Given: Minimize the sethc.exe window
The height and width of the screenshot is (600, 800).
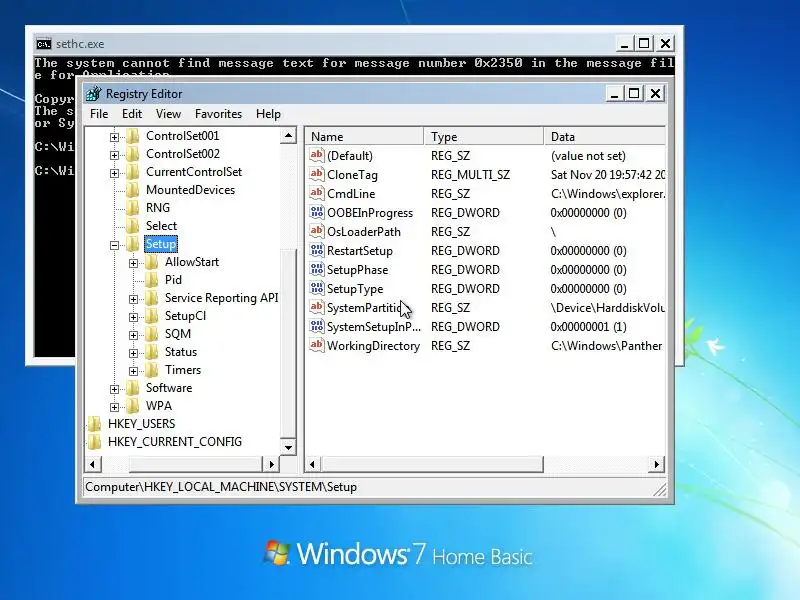Looking at the screenshot, I should [624, 44].
